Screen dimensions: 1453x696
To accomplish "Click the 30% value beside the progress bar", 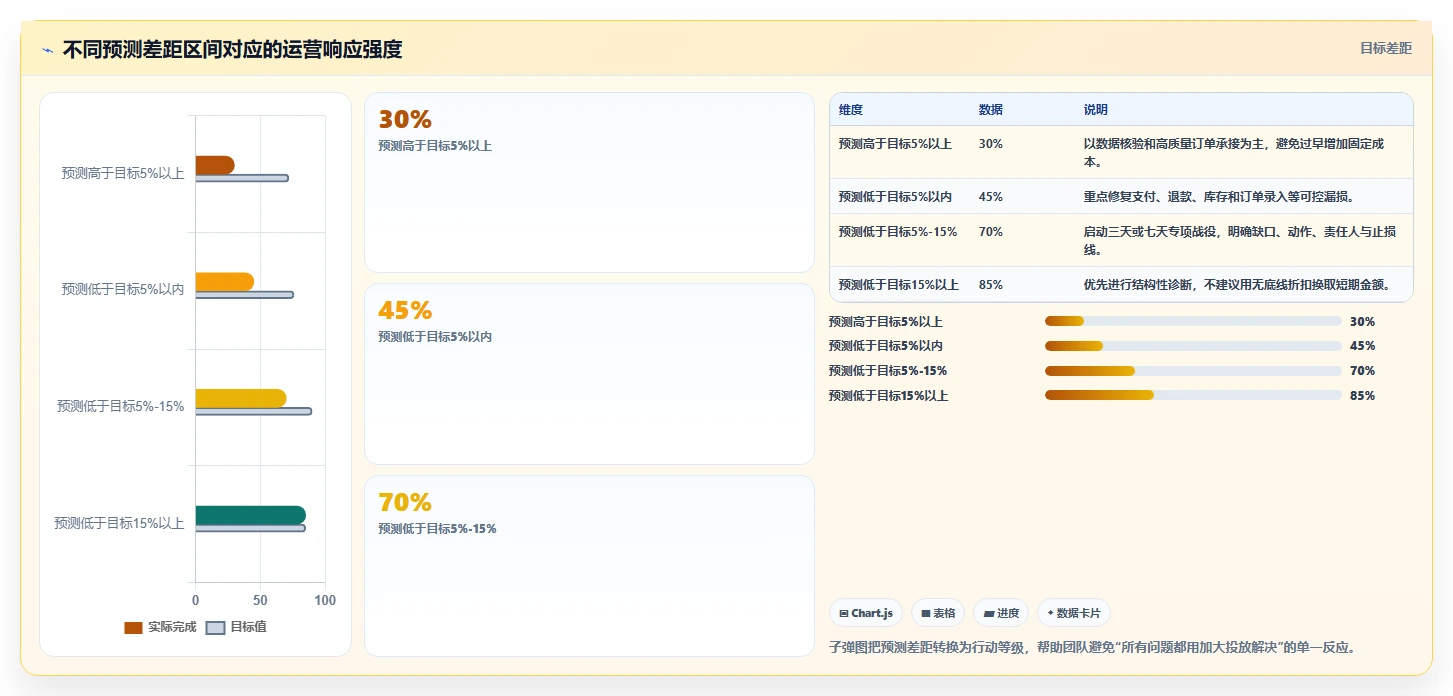I will click(1362, 322).
